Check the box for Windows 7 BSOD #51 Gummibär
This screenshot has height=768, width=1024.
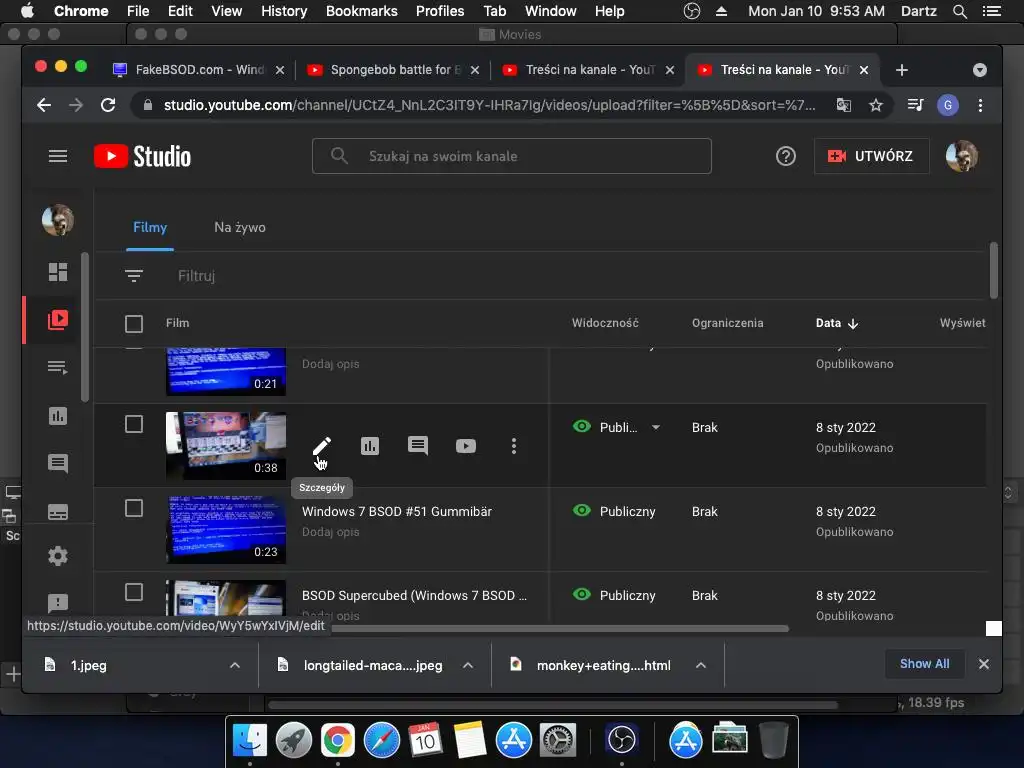coord(134,508)
